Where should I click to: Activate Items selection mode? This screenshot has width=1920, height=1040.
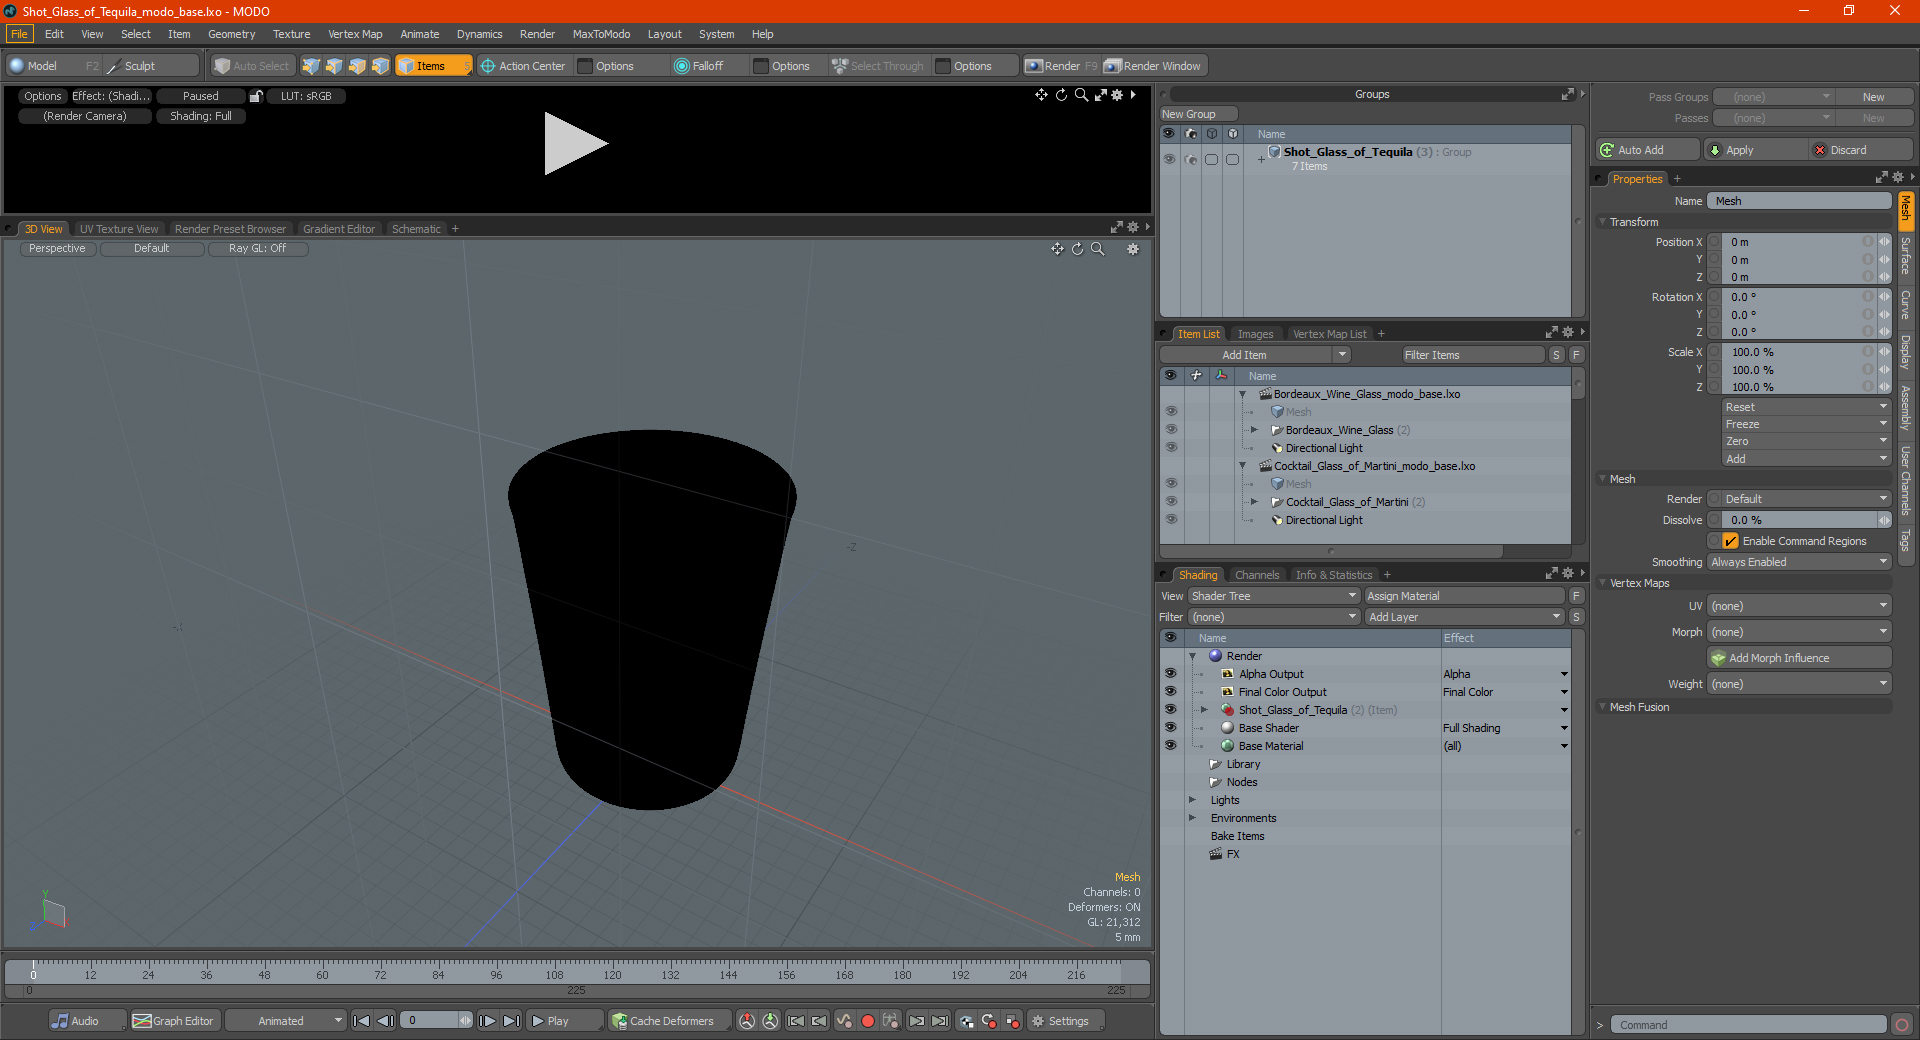[x=433, y=66]
